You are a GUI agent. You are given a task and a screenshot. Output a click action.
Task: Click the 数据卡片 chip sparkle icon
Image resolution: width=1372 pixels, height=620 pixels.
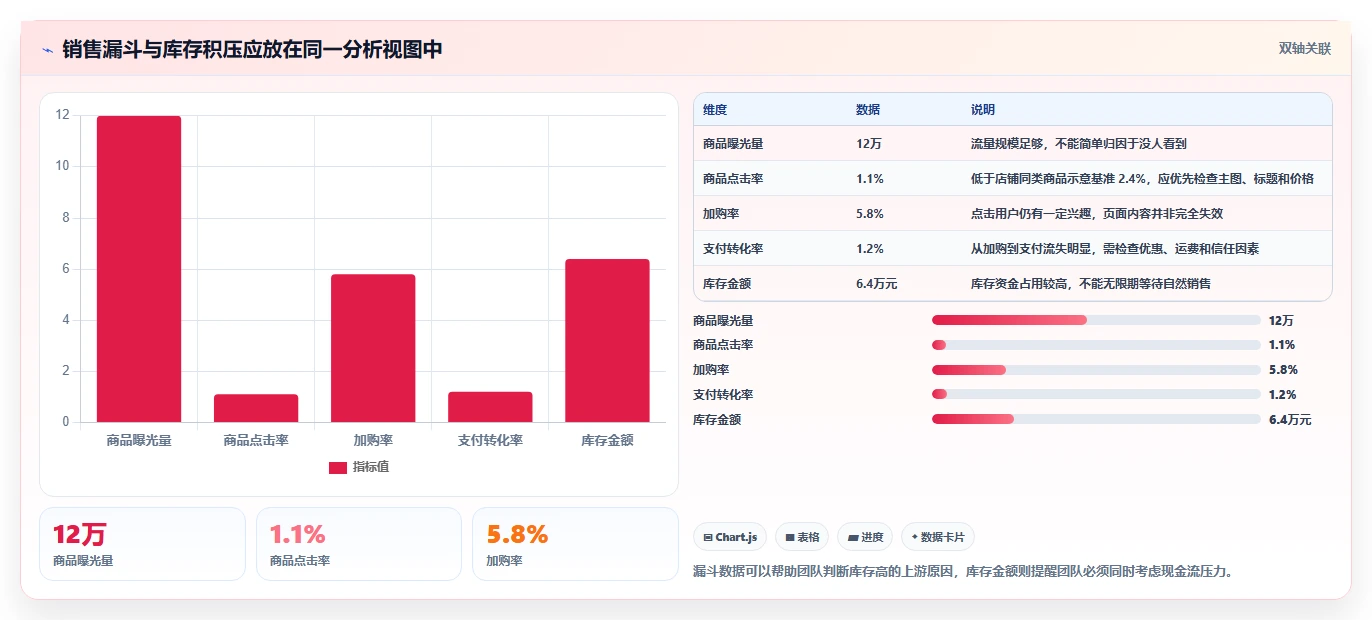coord(914,537)
